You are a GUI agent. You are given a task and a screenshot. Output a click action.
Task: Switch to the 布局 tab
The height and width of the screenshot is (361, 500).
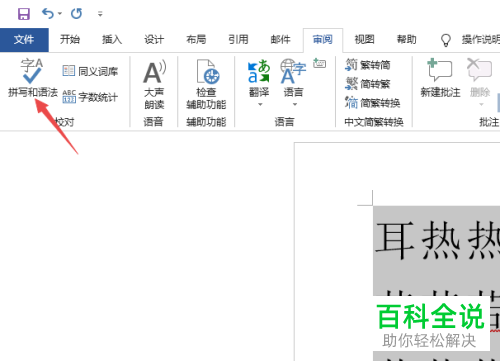pyautogui.click(x=196, y=40)
